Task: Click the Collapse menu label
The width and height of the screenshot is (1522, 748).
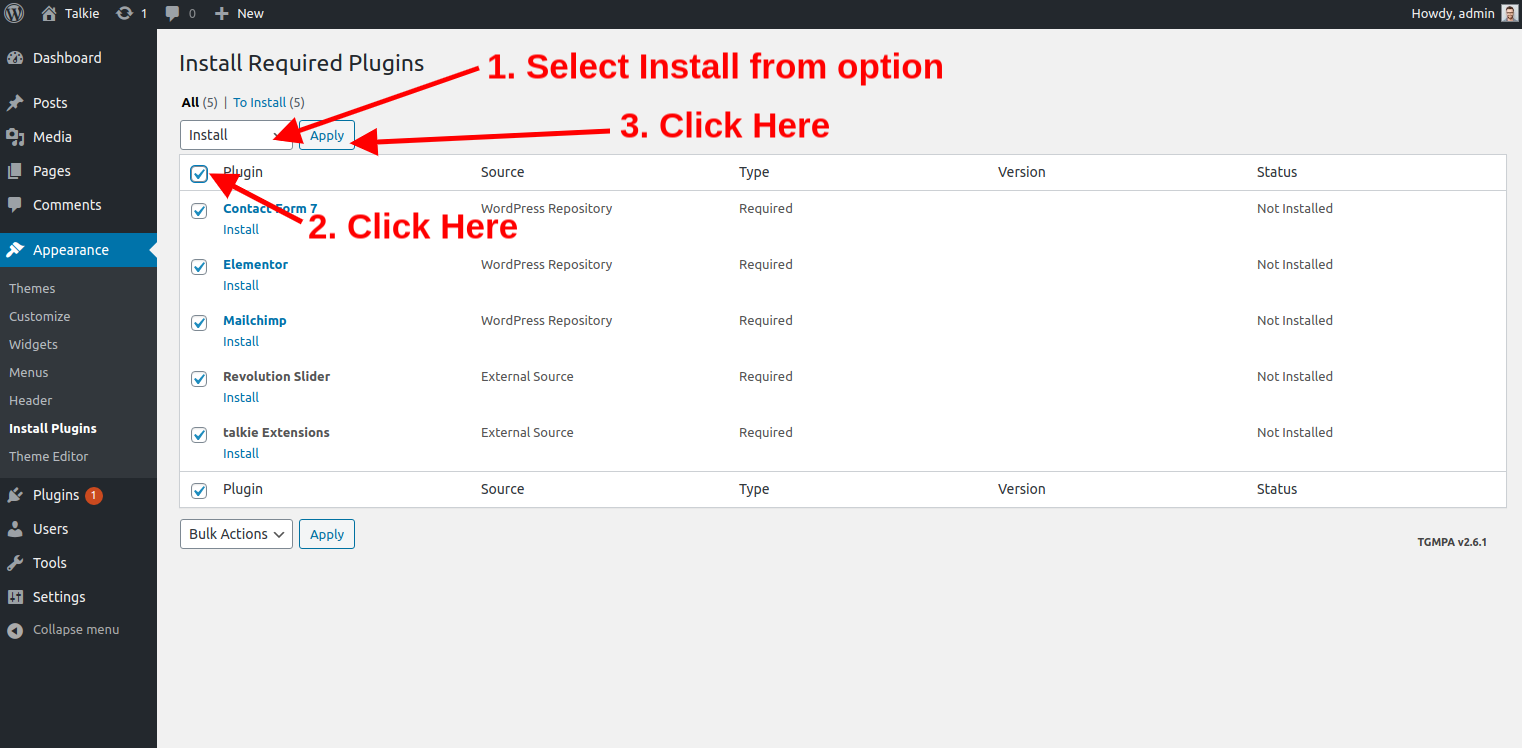Action: click(x=76, y=630)
